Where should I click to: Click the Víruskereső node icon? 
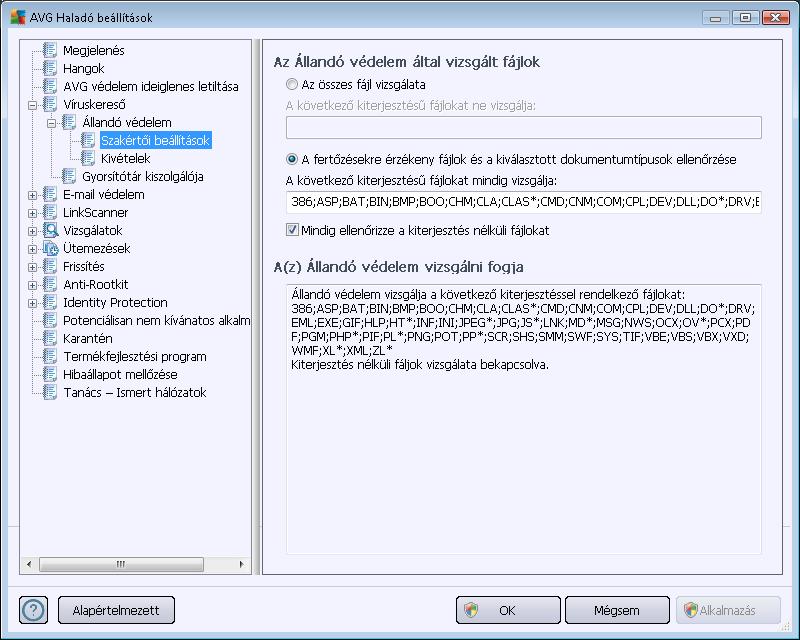50,104
